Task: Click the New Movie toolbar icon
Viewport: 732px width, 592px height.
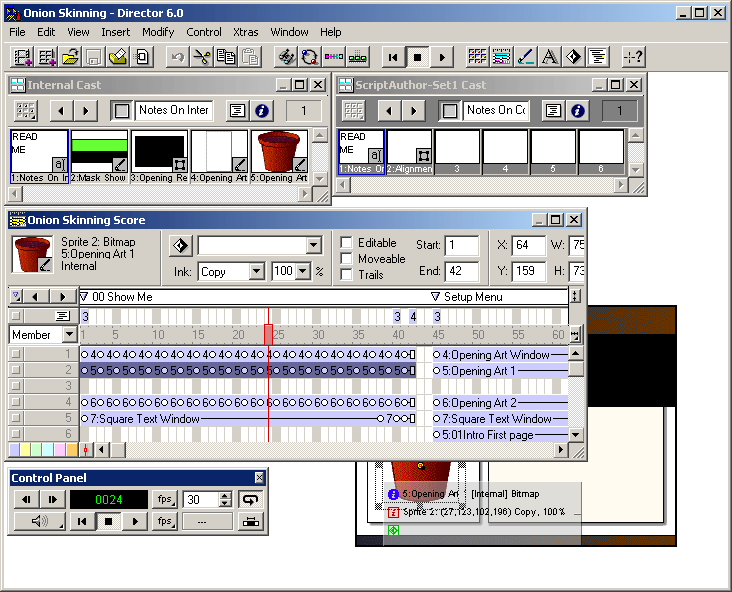Action: 22,57
